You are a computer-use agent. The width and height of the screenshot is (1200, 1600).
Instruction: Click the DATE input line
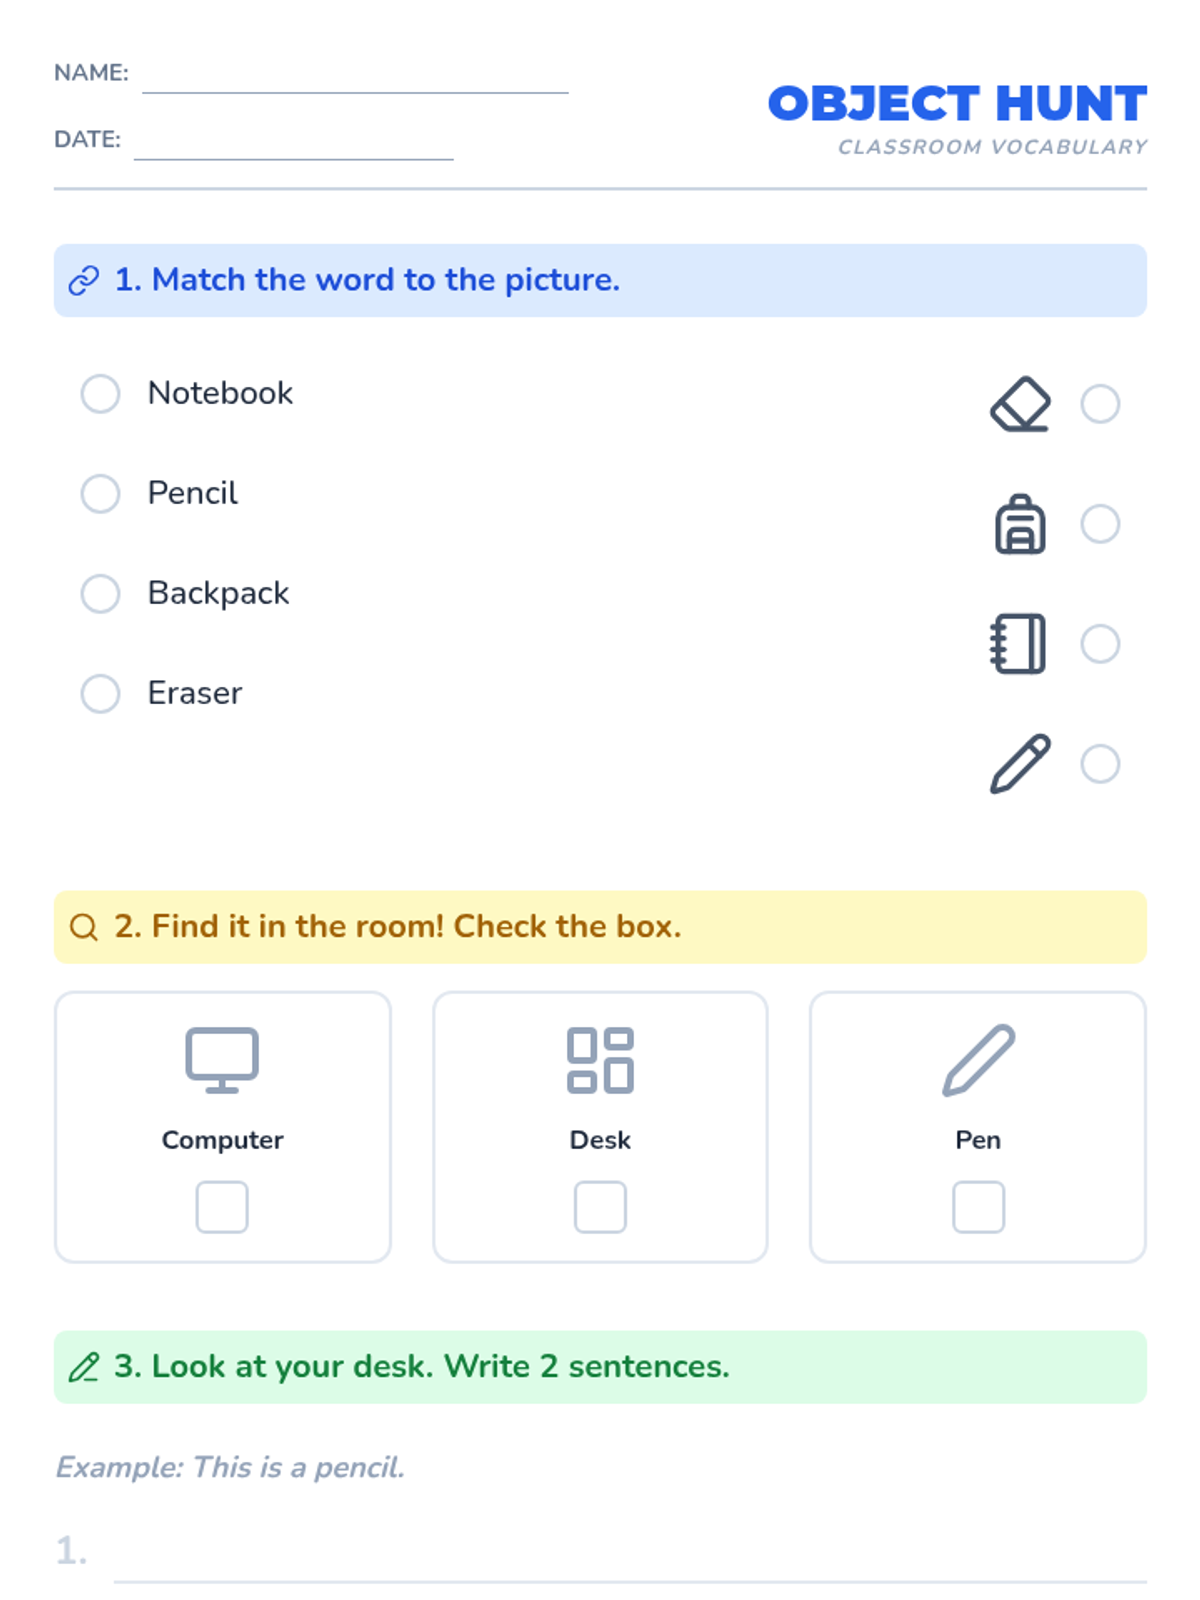[x=293, y=145]
